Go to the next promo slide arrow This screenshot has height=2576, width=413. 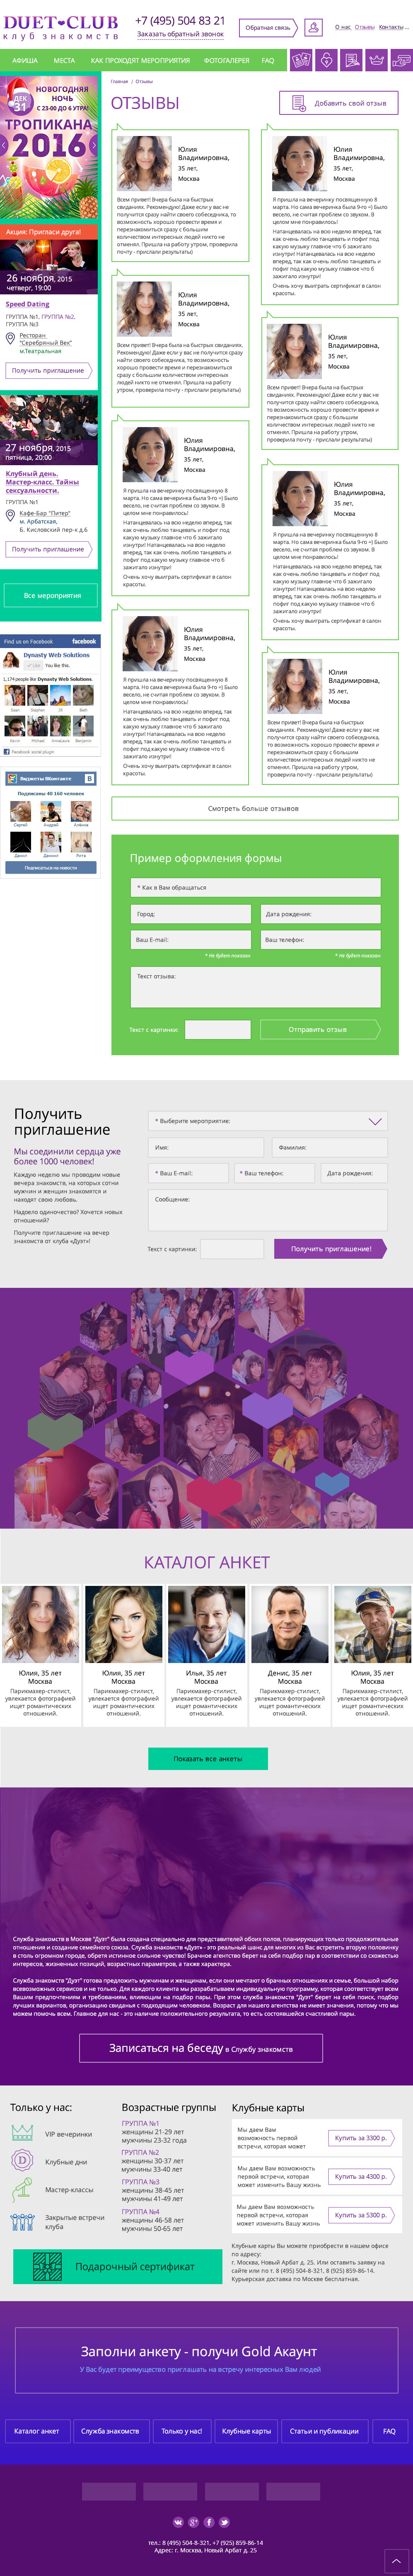click(x=93, y=145)
